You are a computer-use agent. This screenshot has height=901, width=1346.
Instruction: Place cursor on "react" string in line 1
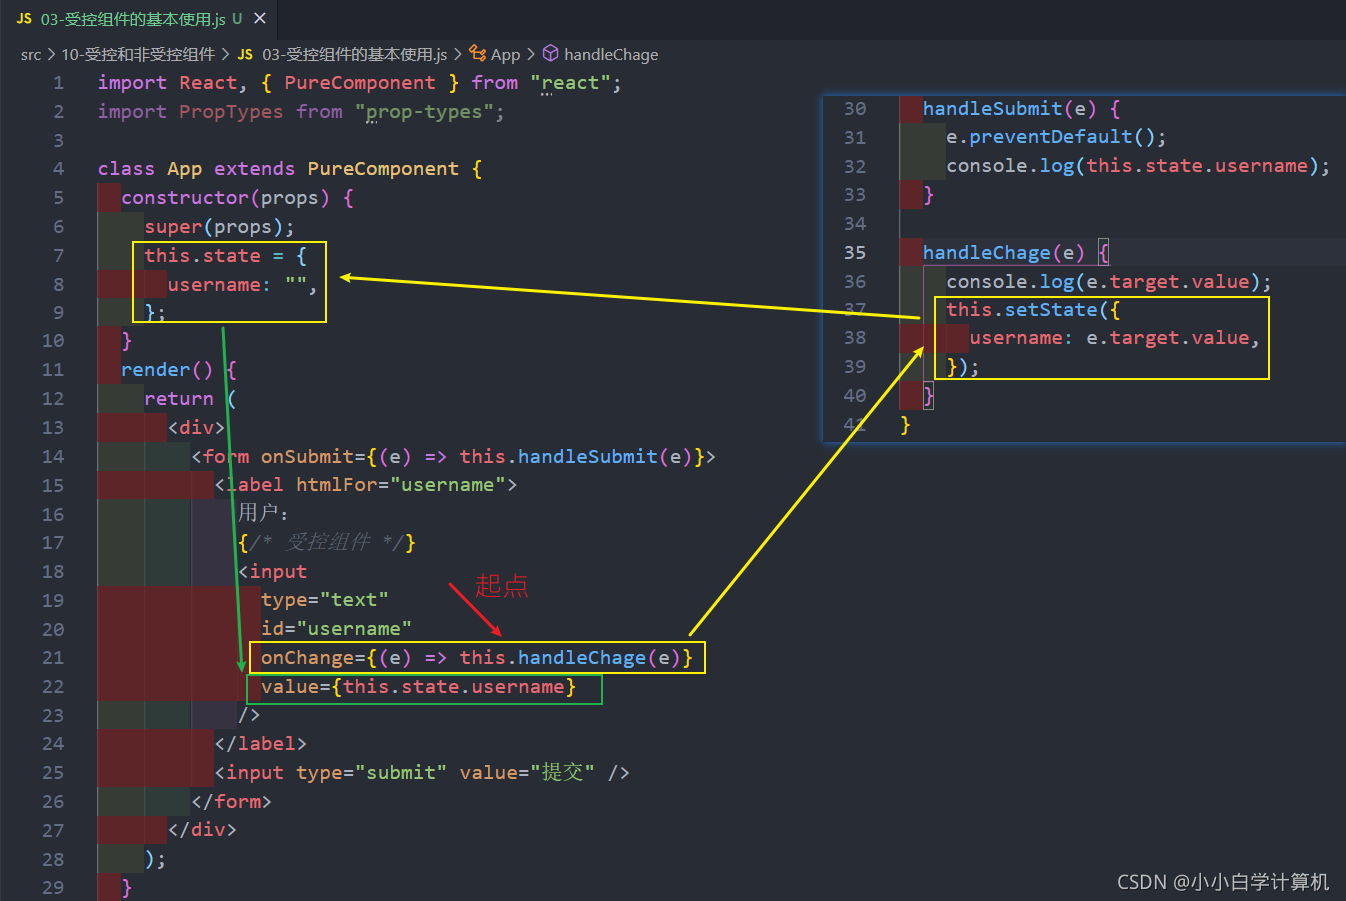570,83
